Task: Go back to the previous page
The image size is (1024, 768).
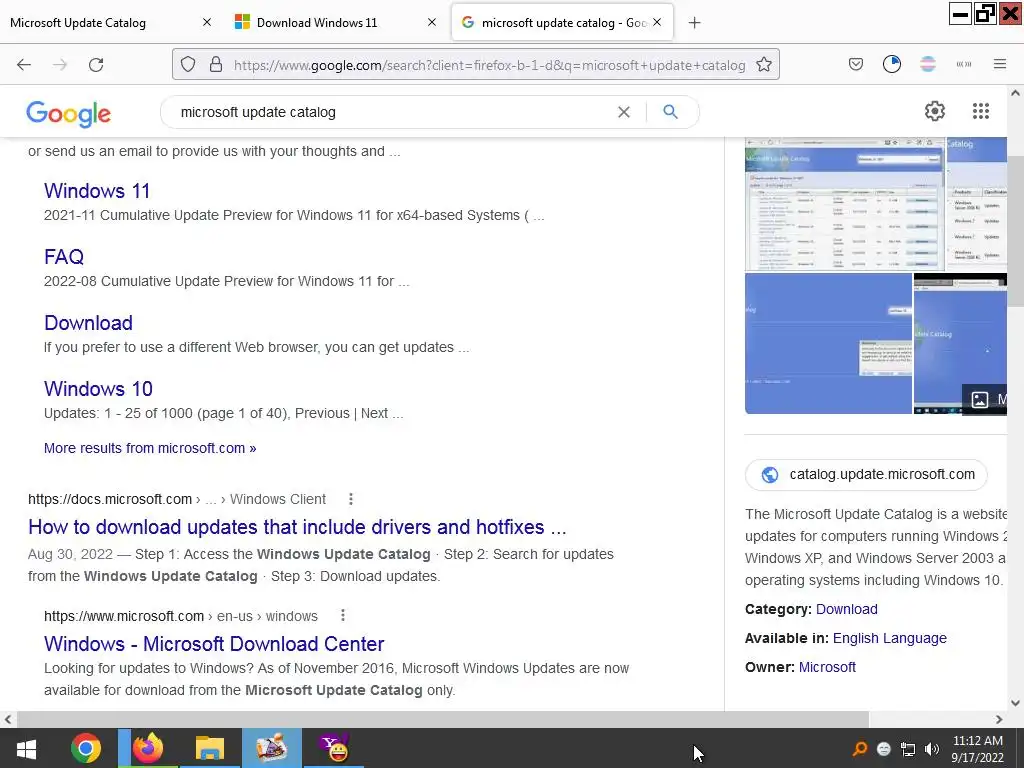Action: click(x=24, y=65)
